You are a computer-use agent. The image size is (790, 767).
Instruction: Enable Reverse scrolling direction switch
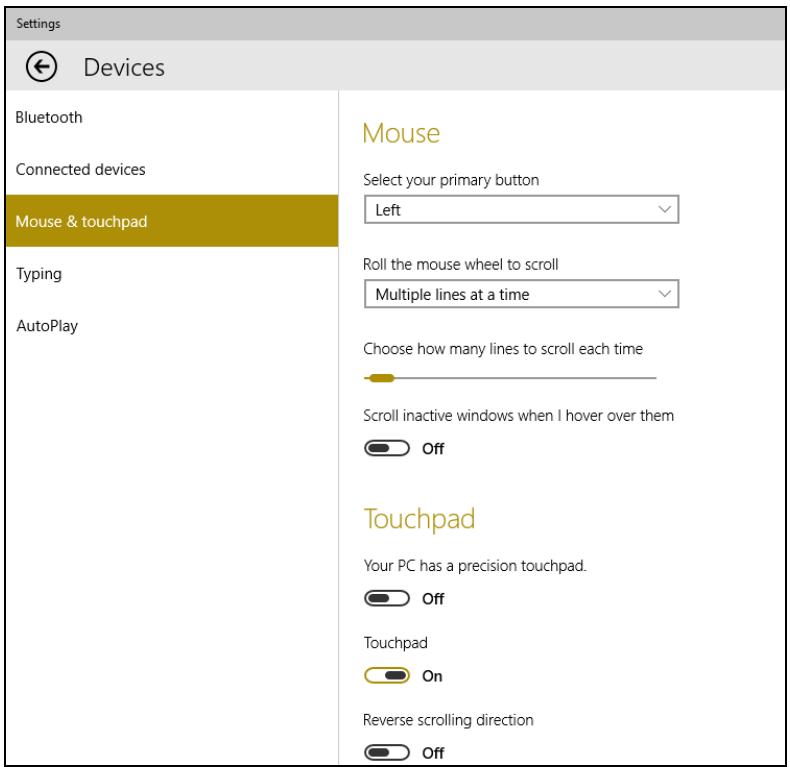click(x=386, y=752)
